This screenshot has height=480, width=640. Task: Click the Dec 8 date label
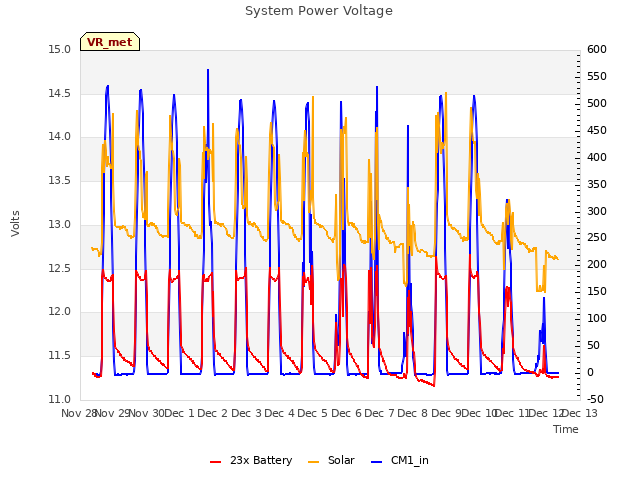tap(413, 413)
